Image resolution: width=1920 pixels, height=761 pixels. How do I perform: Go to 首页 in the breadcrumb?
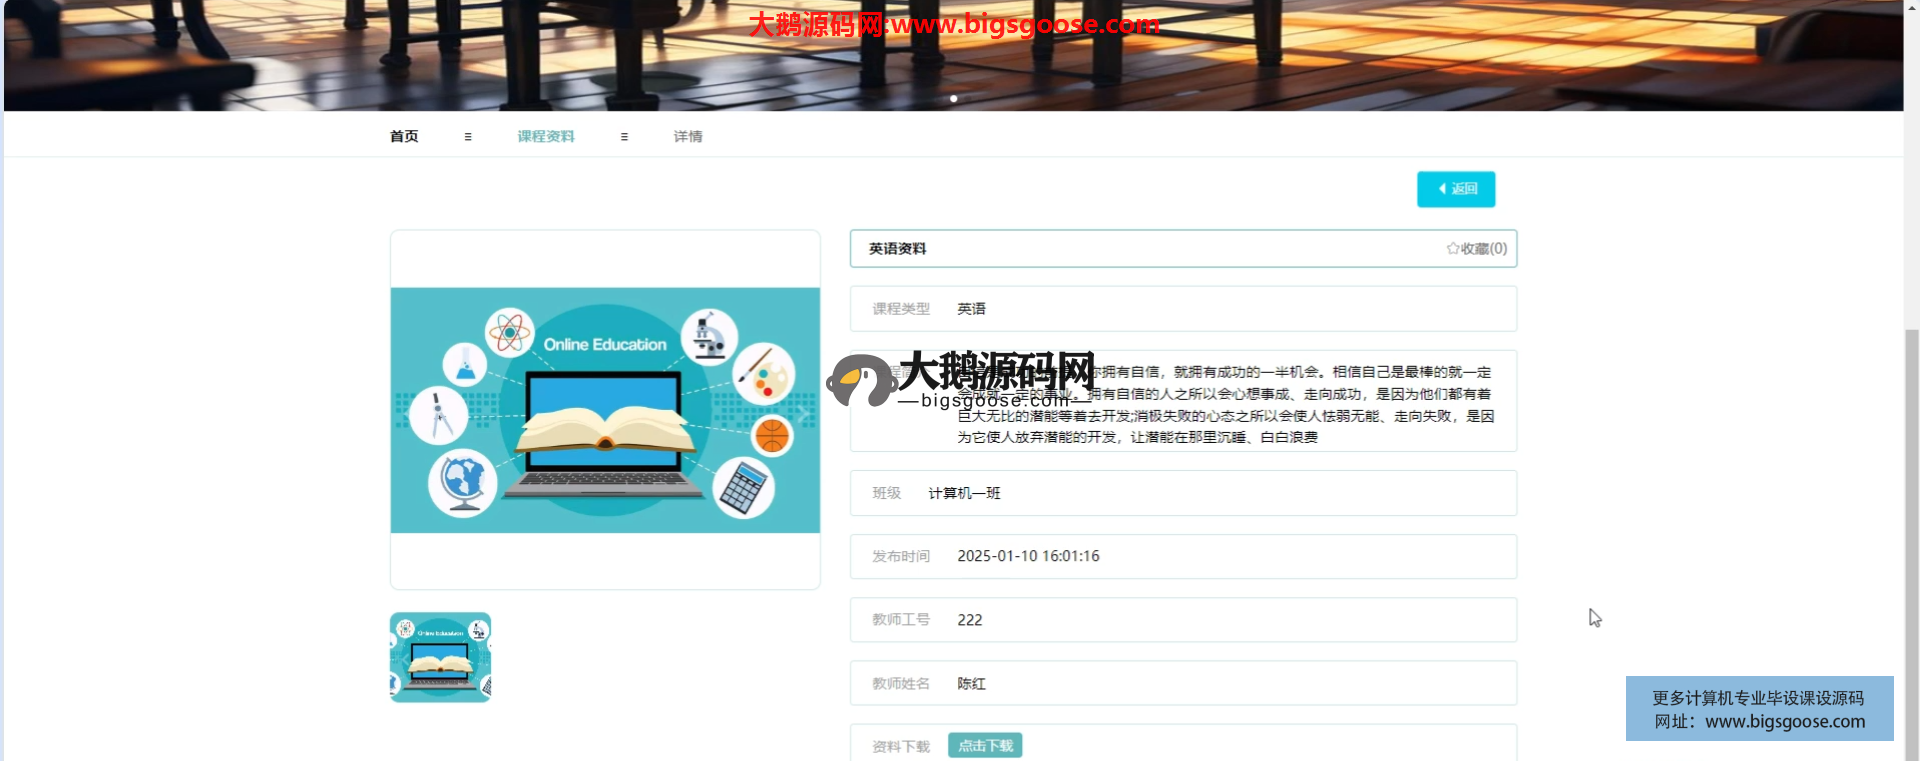pyautogui.click(x=404, y=137)
